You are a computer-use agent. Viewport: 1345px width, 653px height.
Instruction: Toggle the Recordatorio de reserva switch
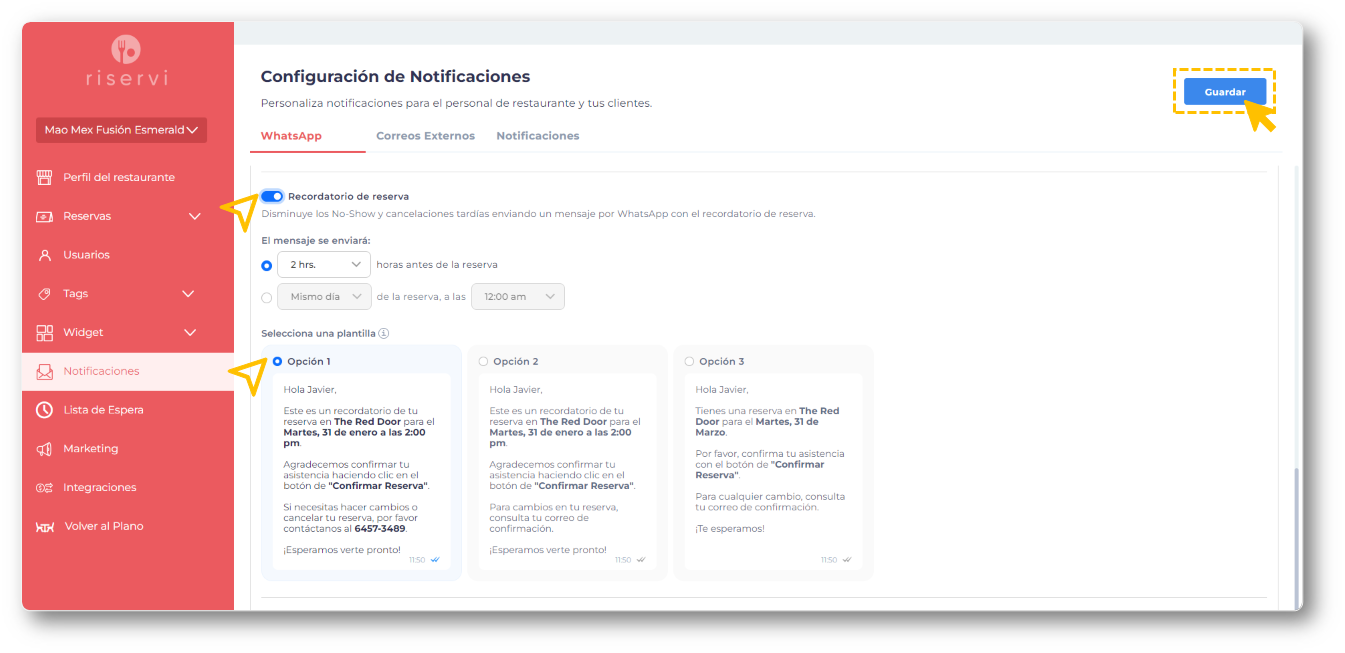click(x=272, y=196)
